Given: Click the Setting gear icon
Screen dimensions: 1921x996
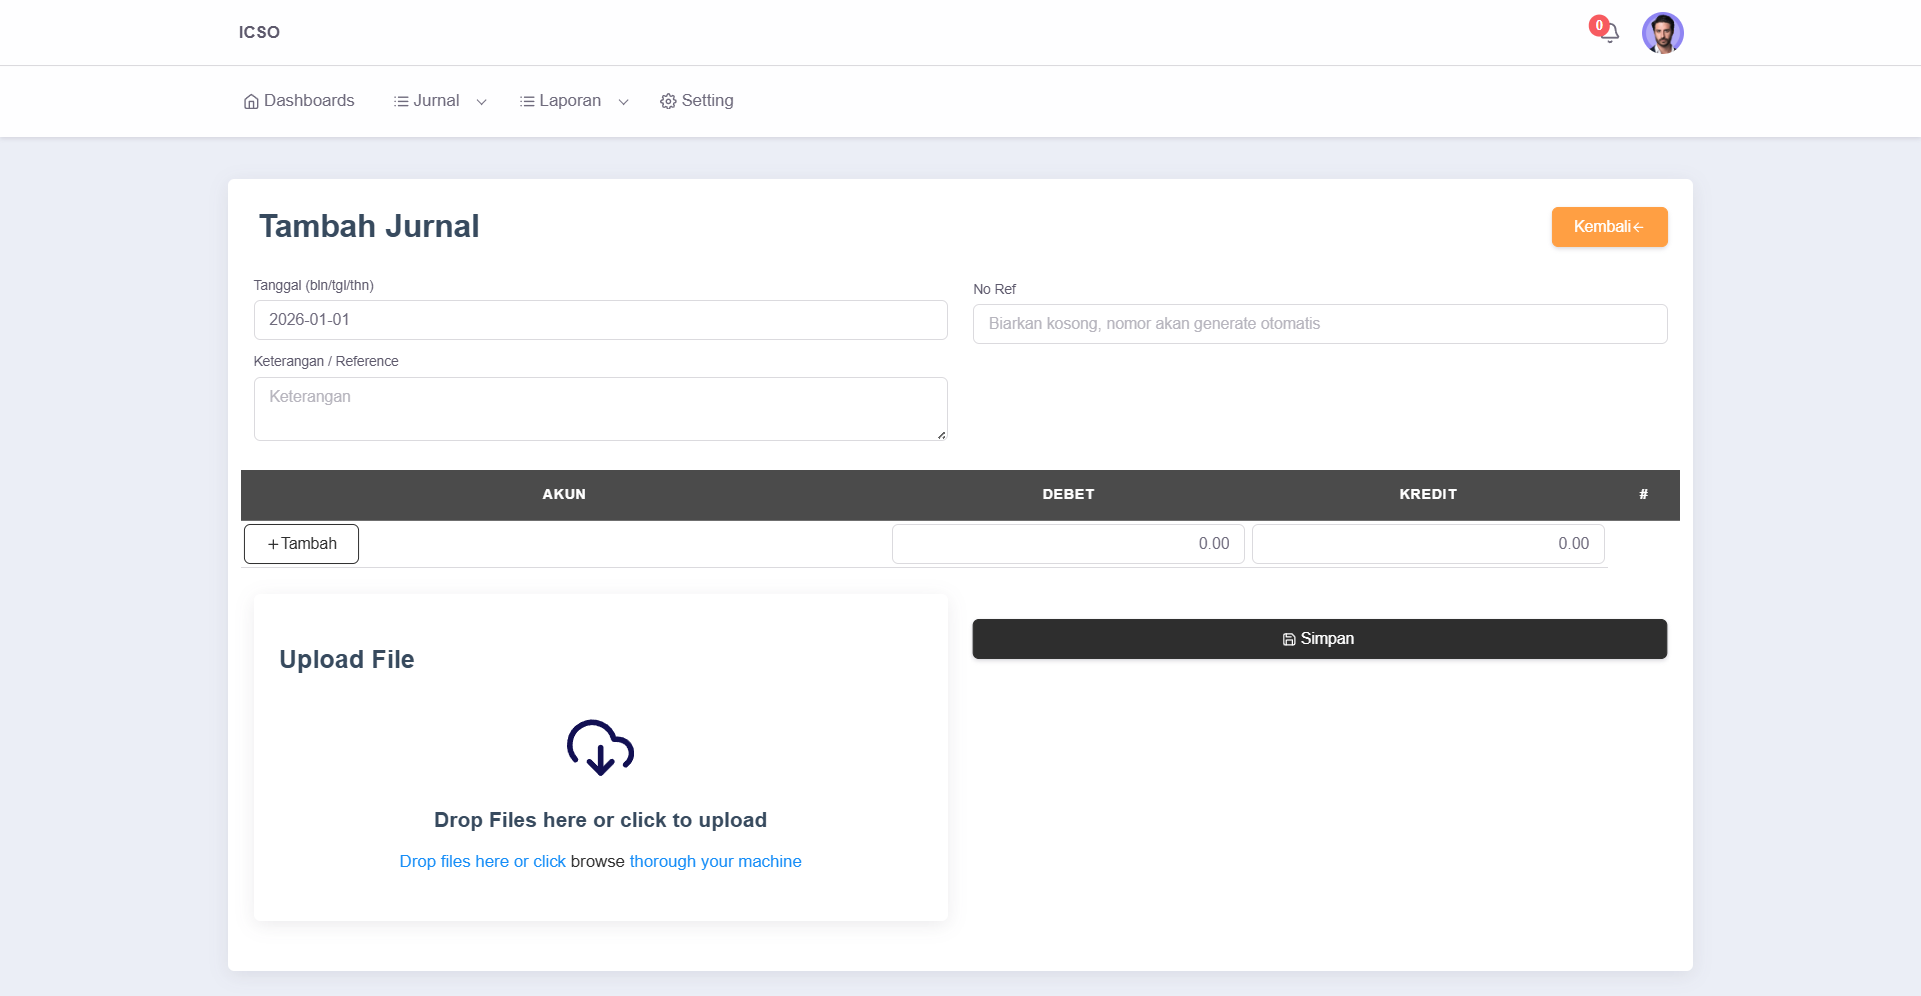Looking at the screenshot, I should (668, 102).
